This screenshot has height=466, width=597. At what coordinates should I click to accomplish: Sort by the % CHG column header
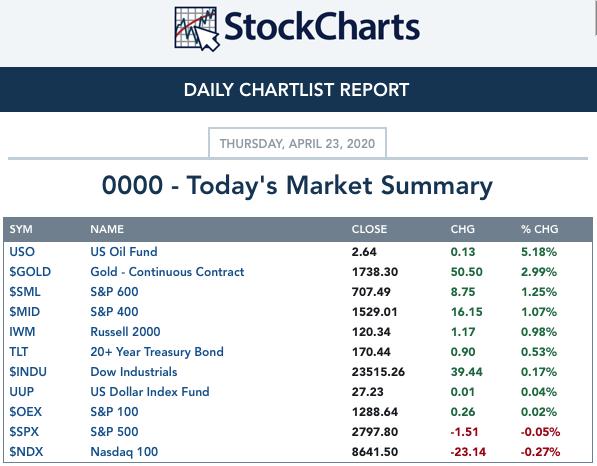540,229
